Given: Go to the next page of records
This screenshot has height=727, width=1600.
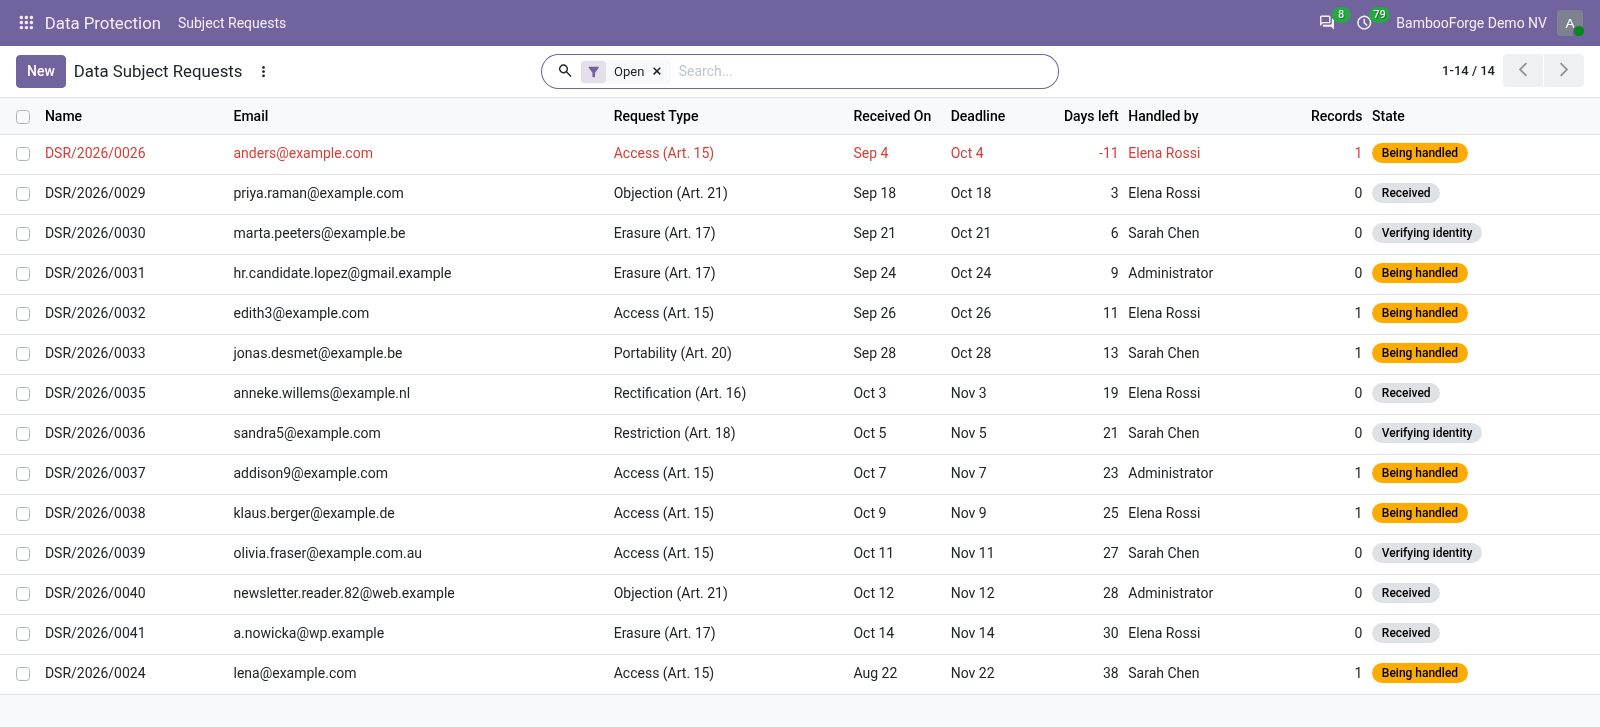Looking at the screenshot, I should tap(1564, 70).
